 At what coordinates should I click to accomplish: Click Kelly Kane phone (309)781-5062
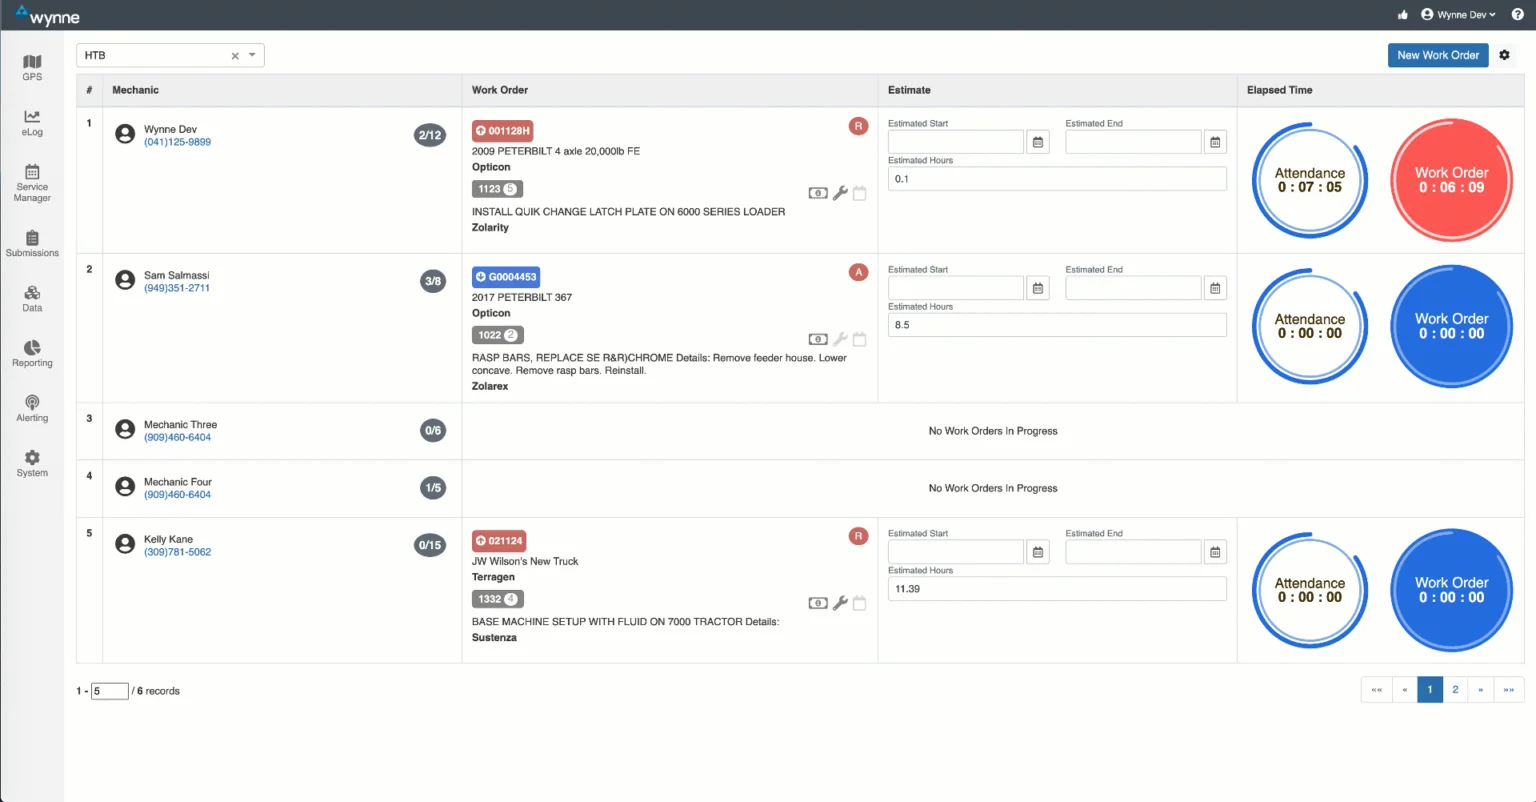(177, 552)
